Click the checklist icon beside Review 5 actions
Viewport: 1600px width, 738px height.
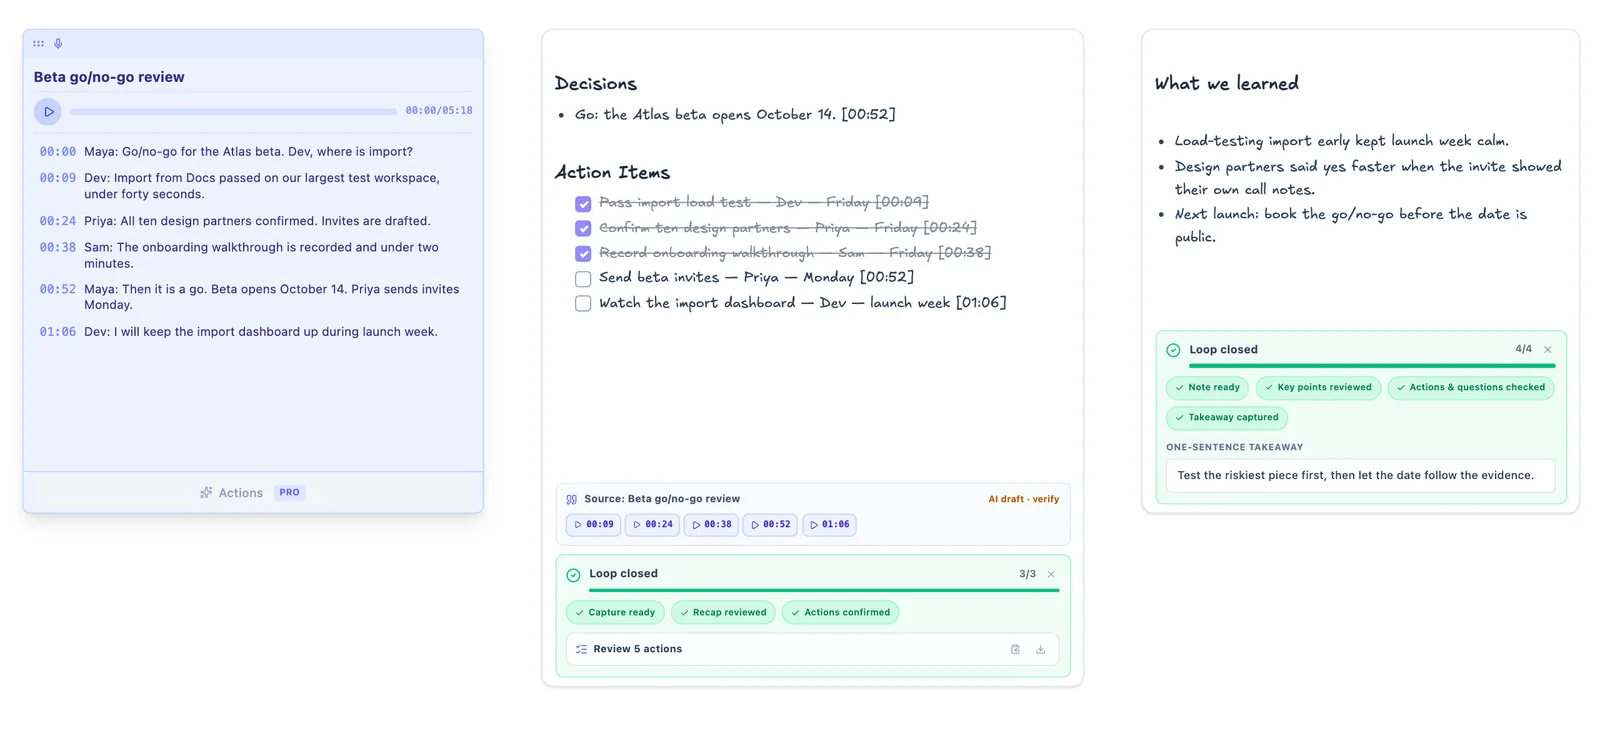pyautogui.click(x=581, y=650)
